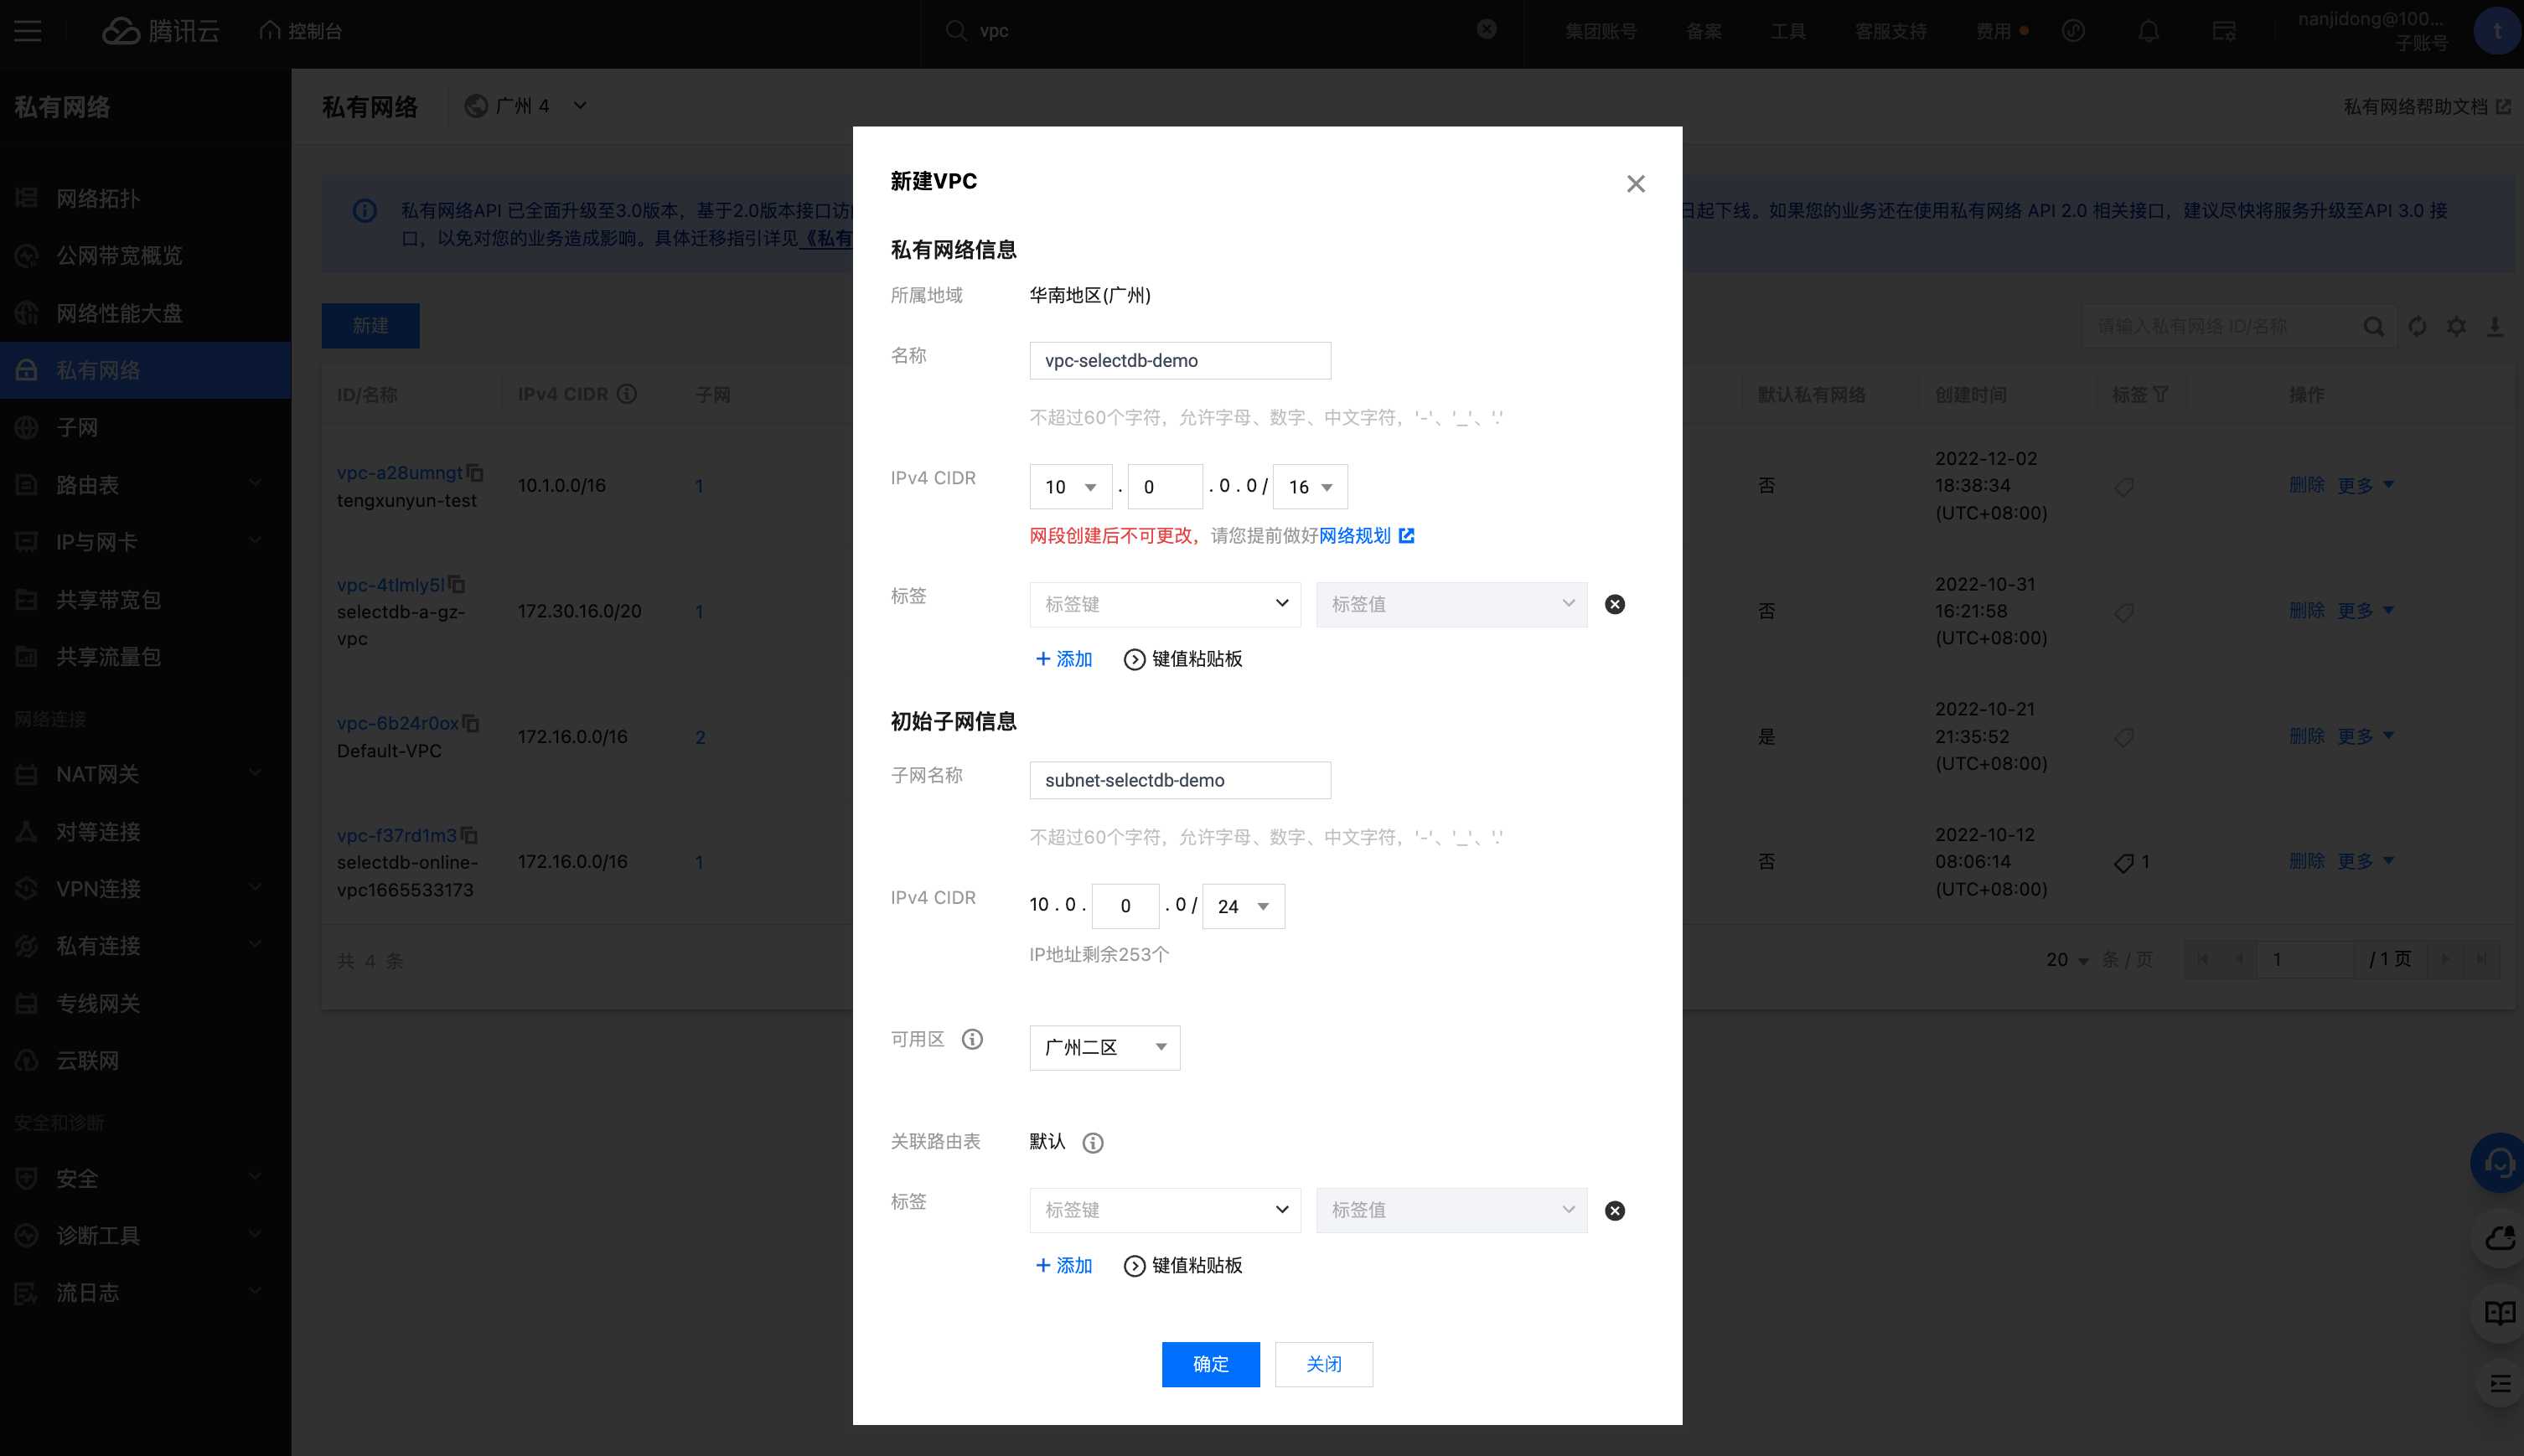Image resolution: width=2524 pixels, height=1456 pixels.
Task: Open VPC 标签值 dropdown
Action: (1451, 604)
